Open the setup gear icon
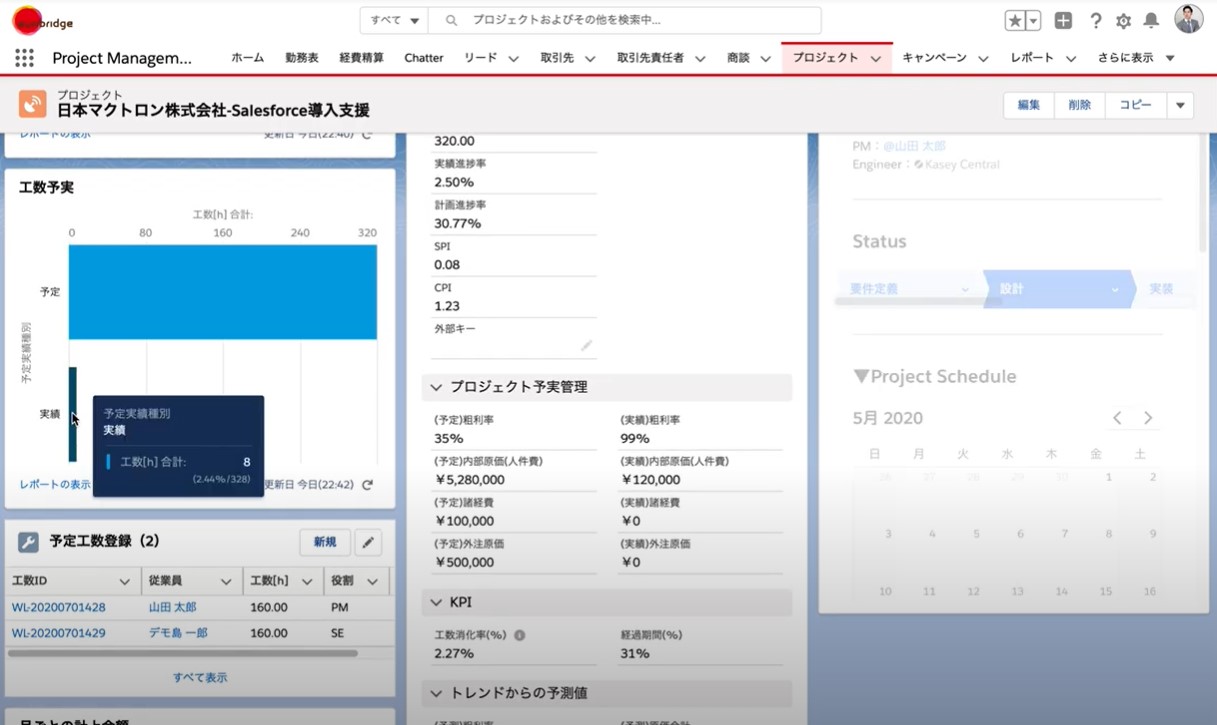Viewport: 1217px width, 725px height. (1123, 20)
